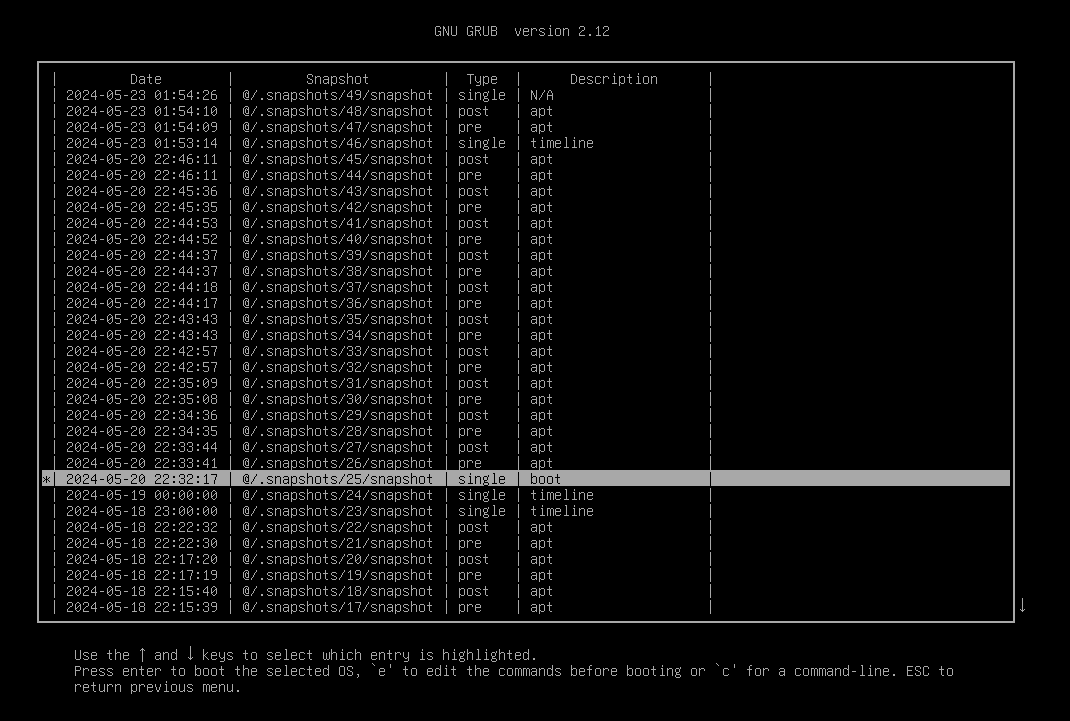Viewport: 1070px width, 721px height.
Task: Click the Snapshot column header
Action: click(337, 79)
